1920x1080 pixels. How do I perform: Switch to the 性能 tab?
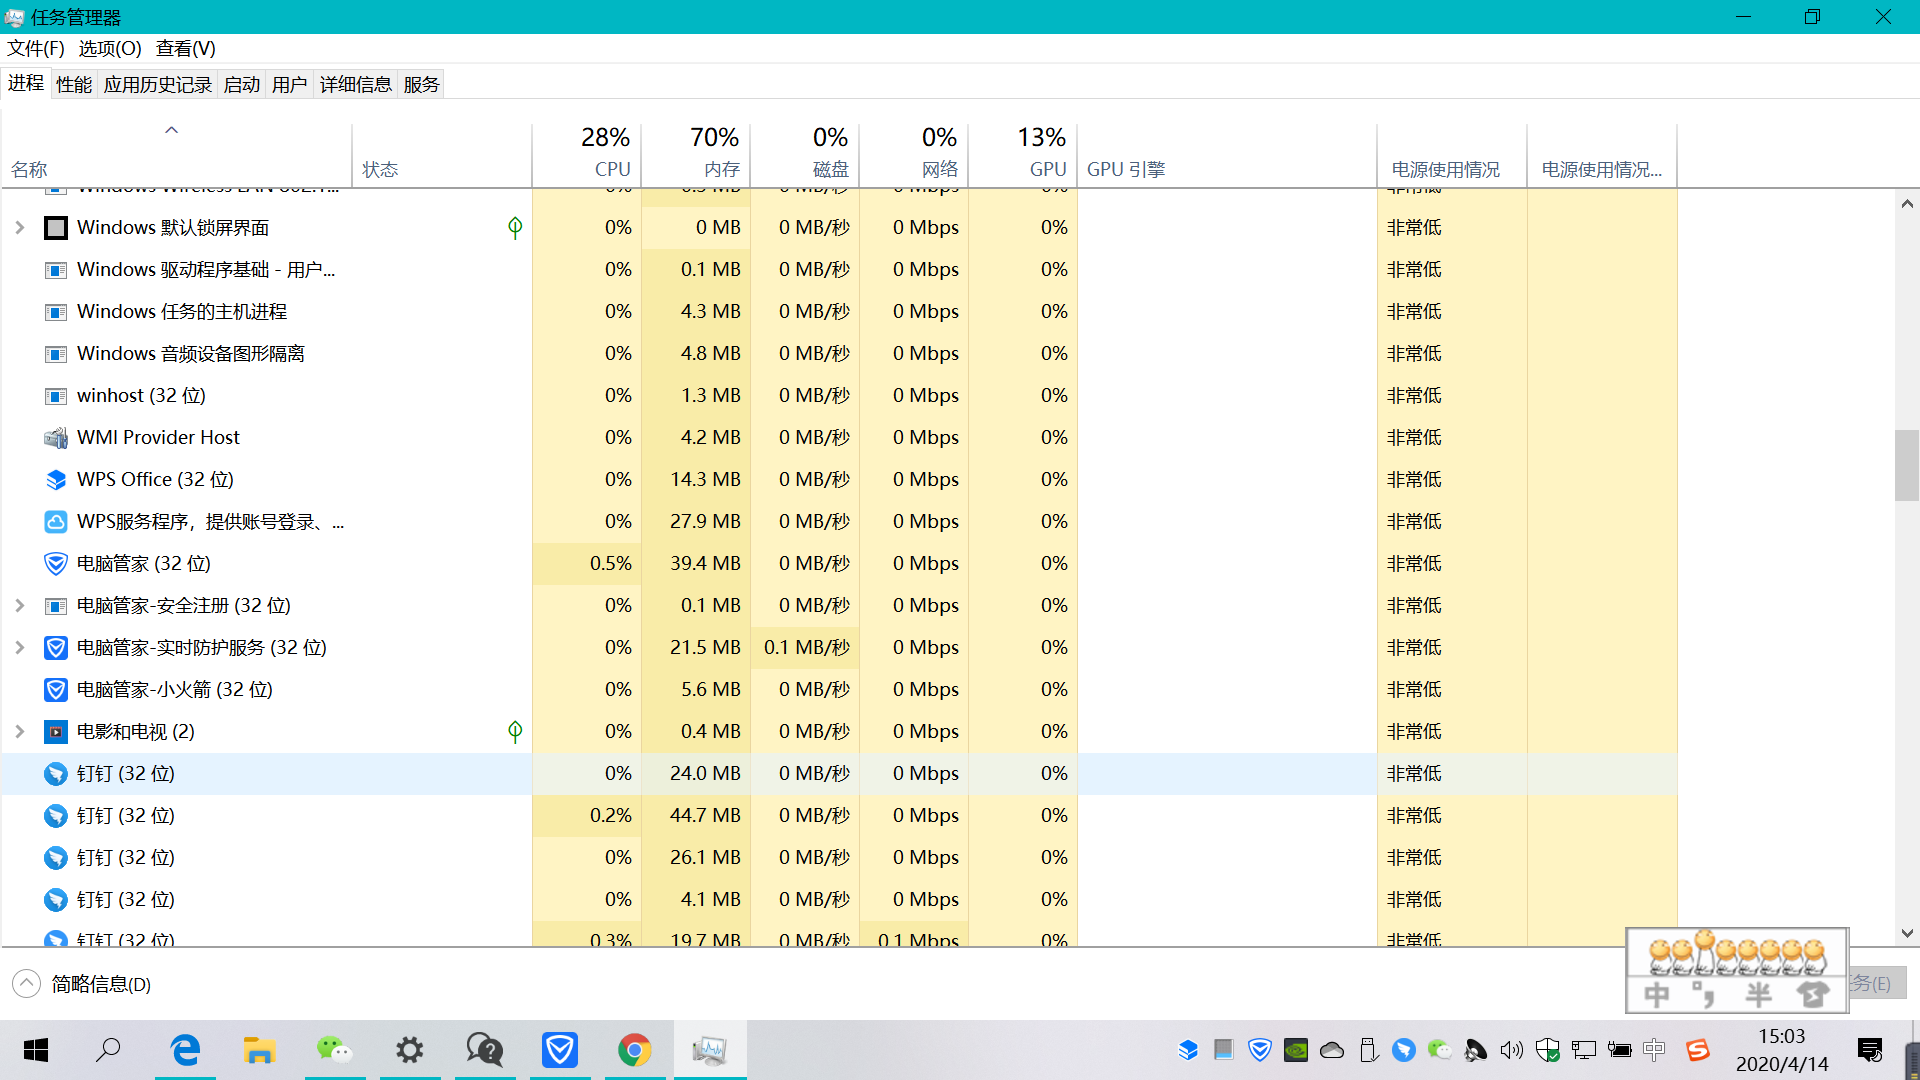click(x=74, y=85)
